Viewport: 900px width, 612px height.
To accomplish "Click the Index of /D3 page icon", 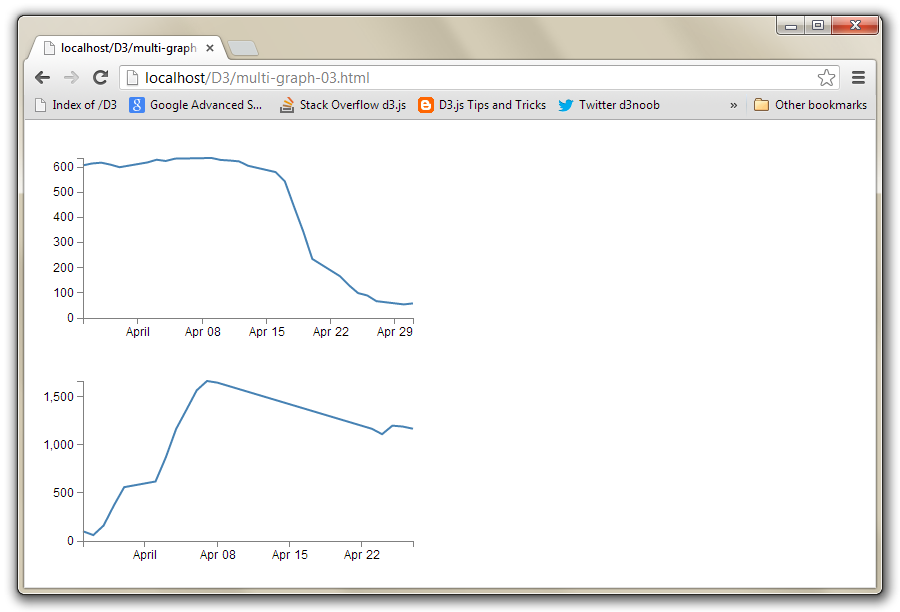I will pyautogui.click(x=40, y=104).
